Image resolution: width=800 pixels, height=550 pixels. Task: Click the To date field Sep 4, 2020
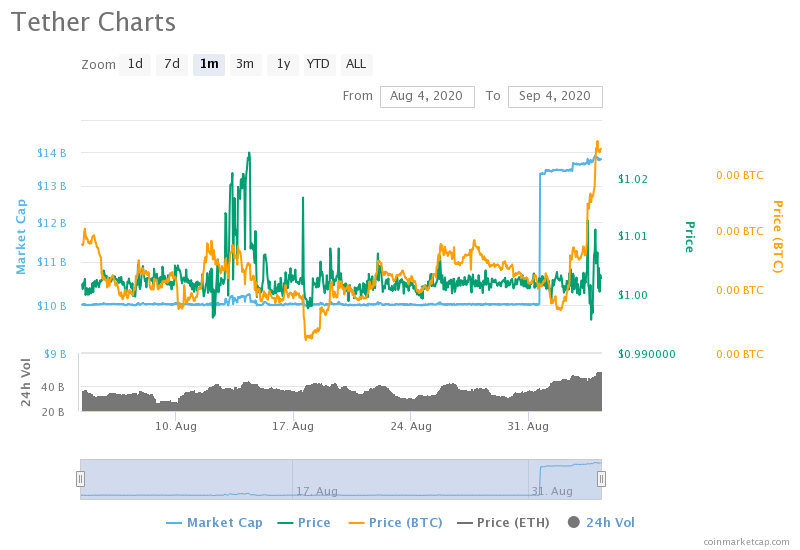(x=555, y=96)
